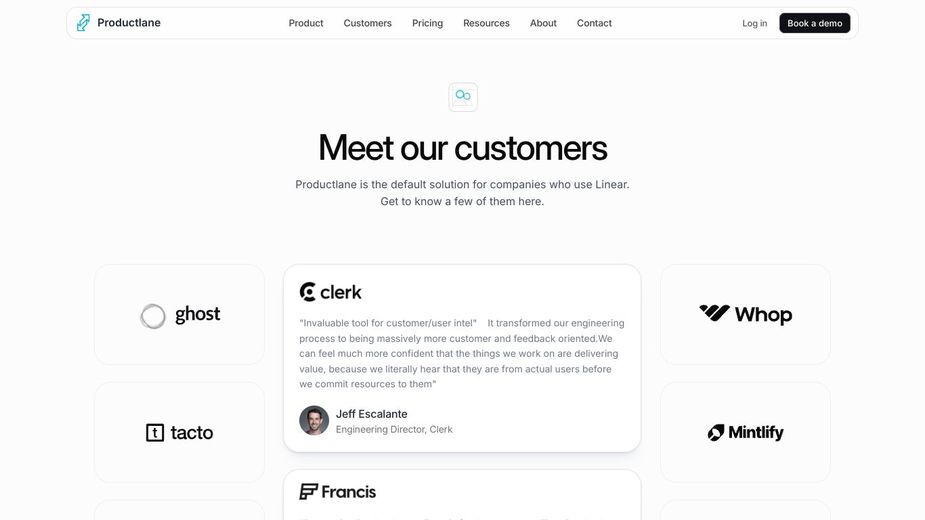Click the Clerk logo icon in the testimonial card
The width and height of the screenshot is (925, 520).
click(307, 292)
